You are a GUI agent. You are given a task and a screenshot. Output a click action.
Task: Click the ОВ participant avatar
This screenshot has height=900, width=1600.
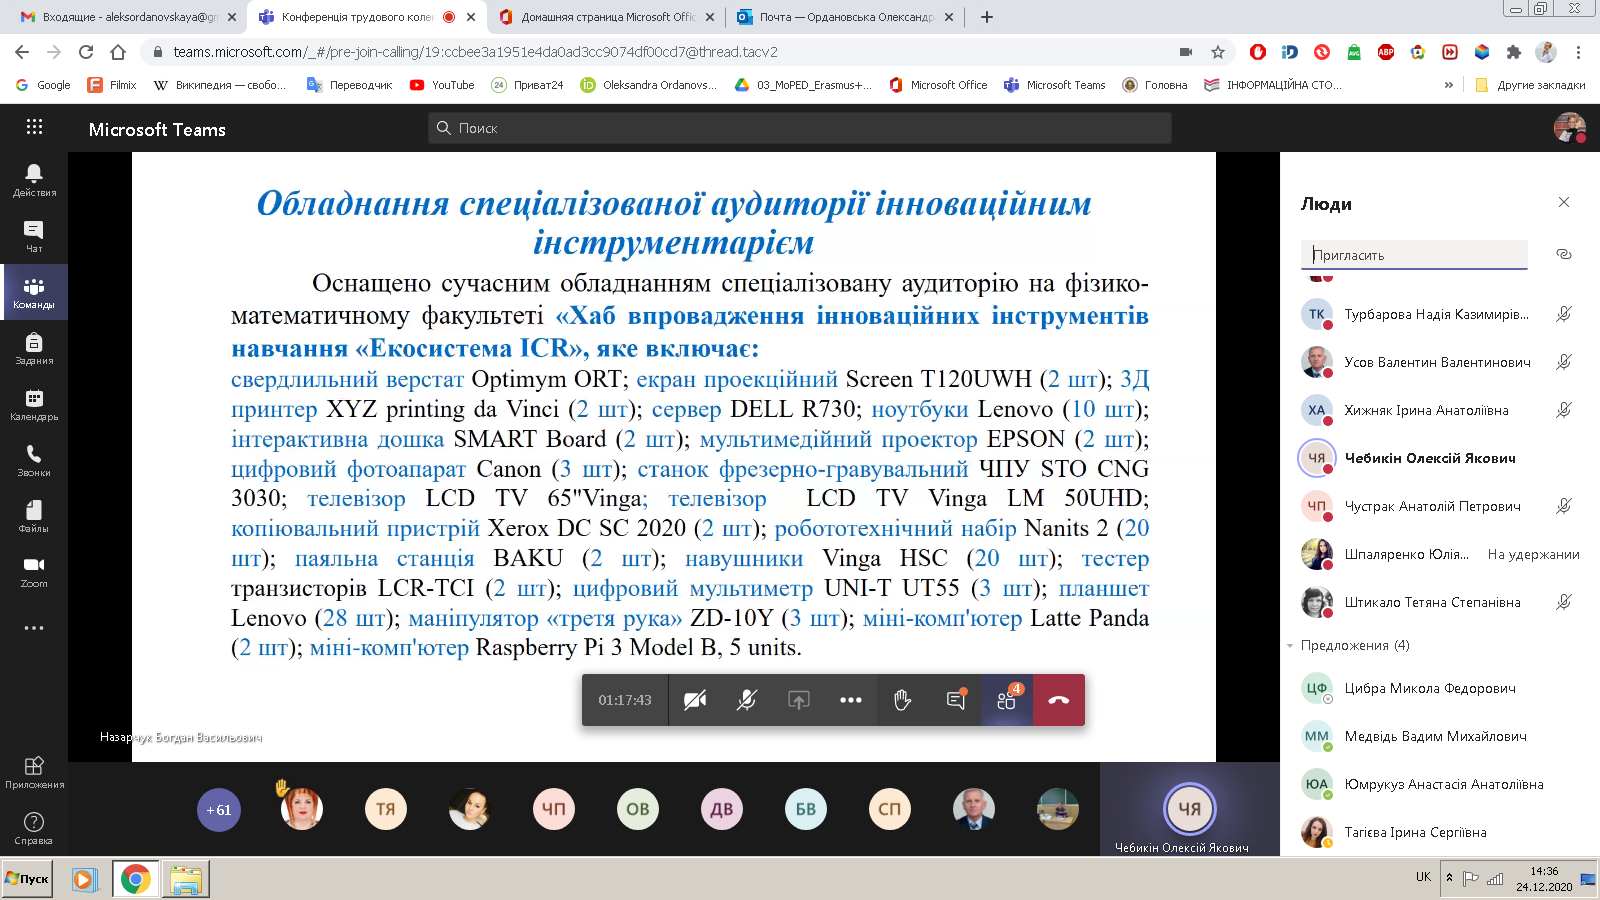[x=638, y=810]
